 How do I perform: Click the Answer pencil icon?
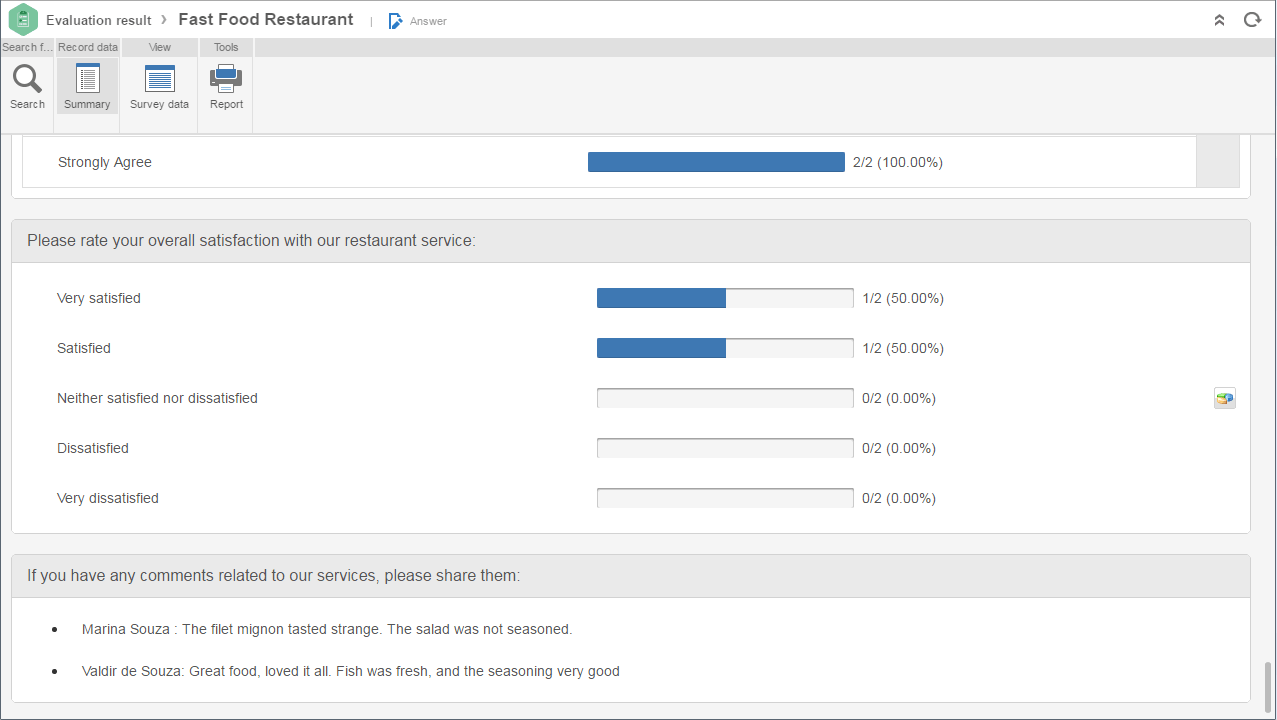click(396, 21)
